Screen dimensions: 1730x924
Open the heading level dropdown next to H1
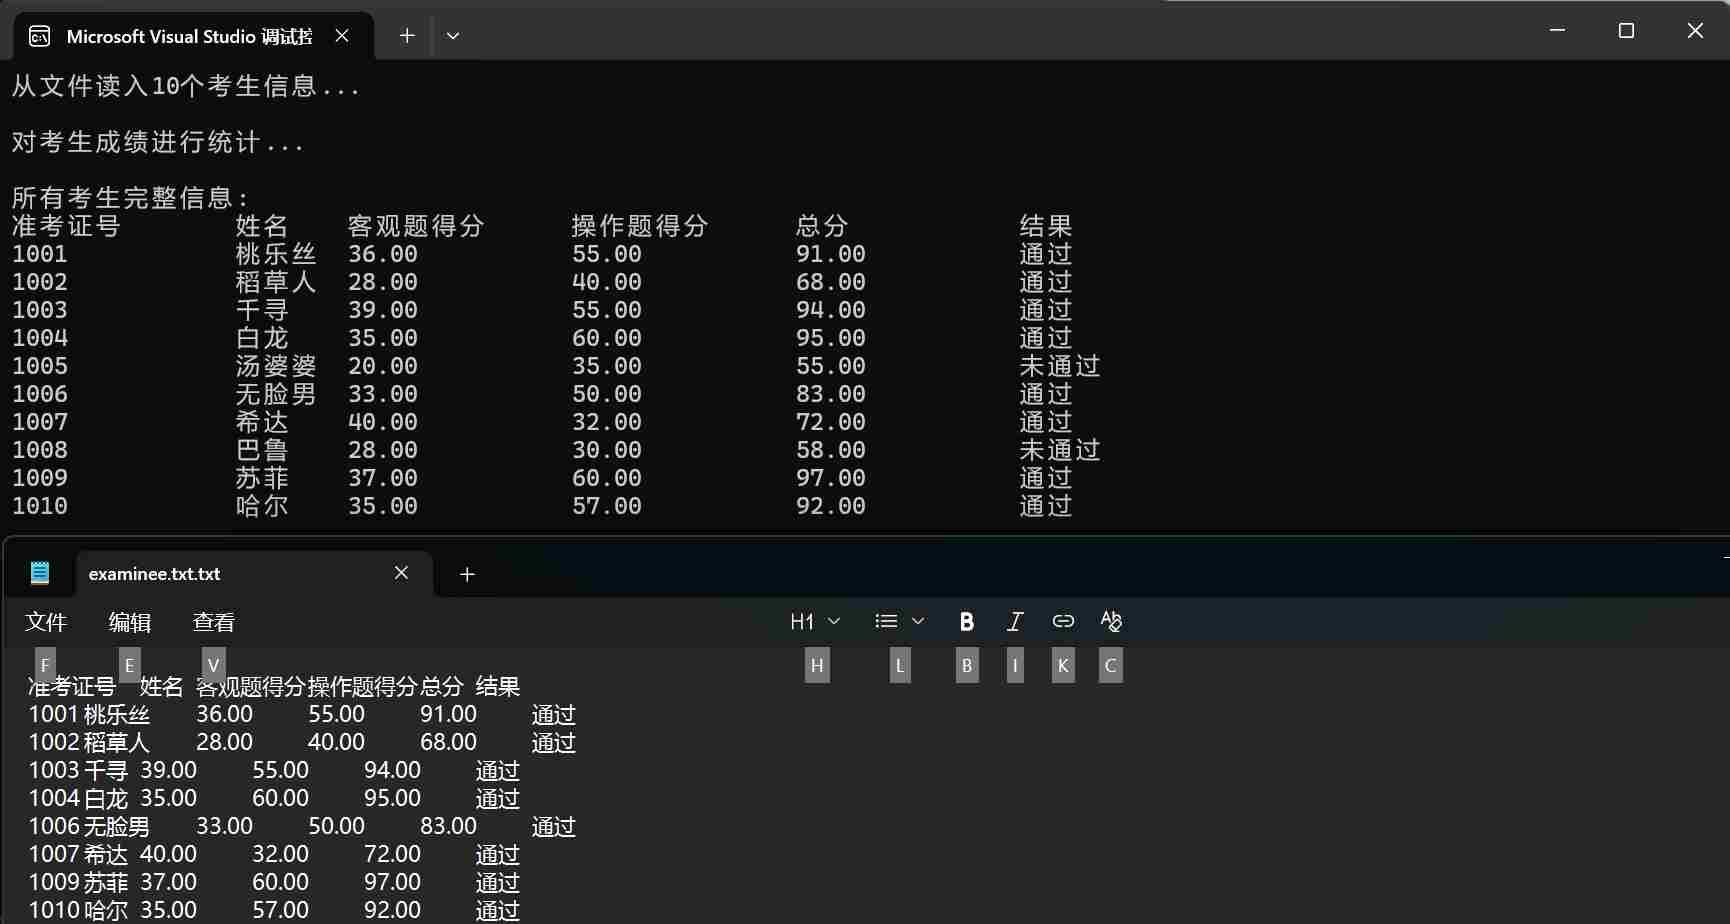click(834, 621)
